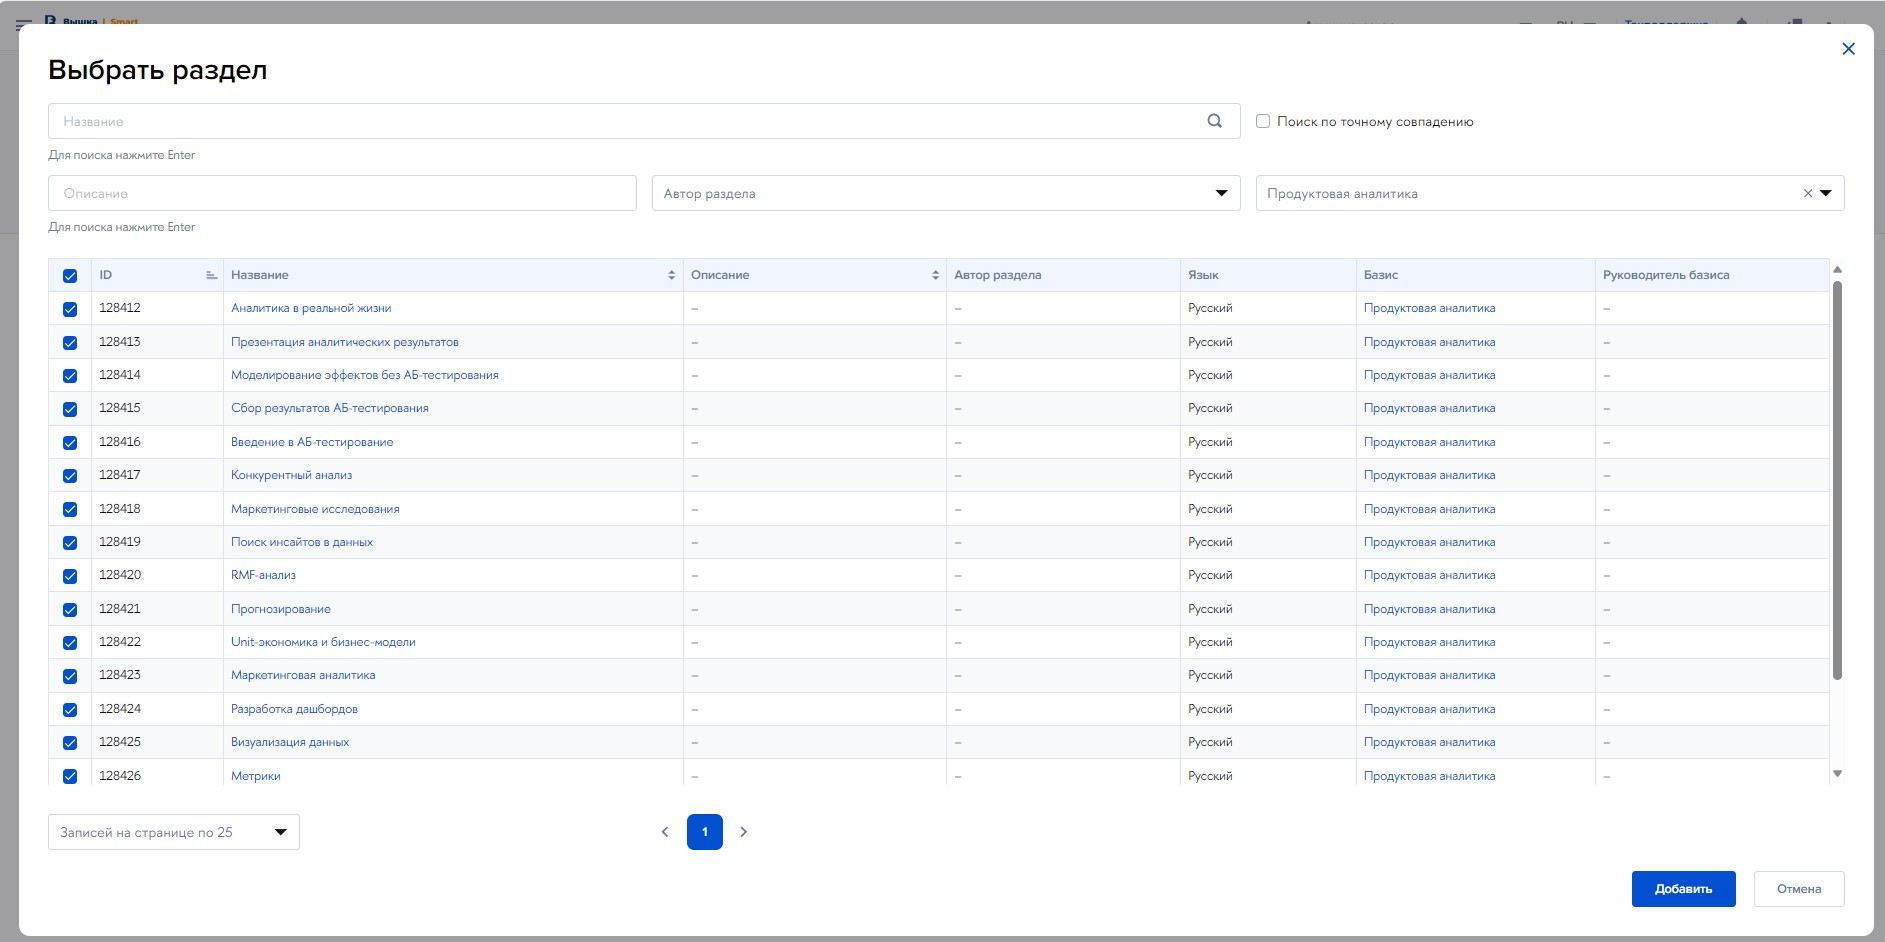Go to next page arrow
Screen dimensions: 1885x942
(x=743, y=832)
